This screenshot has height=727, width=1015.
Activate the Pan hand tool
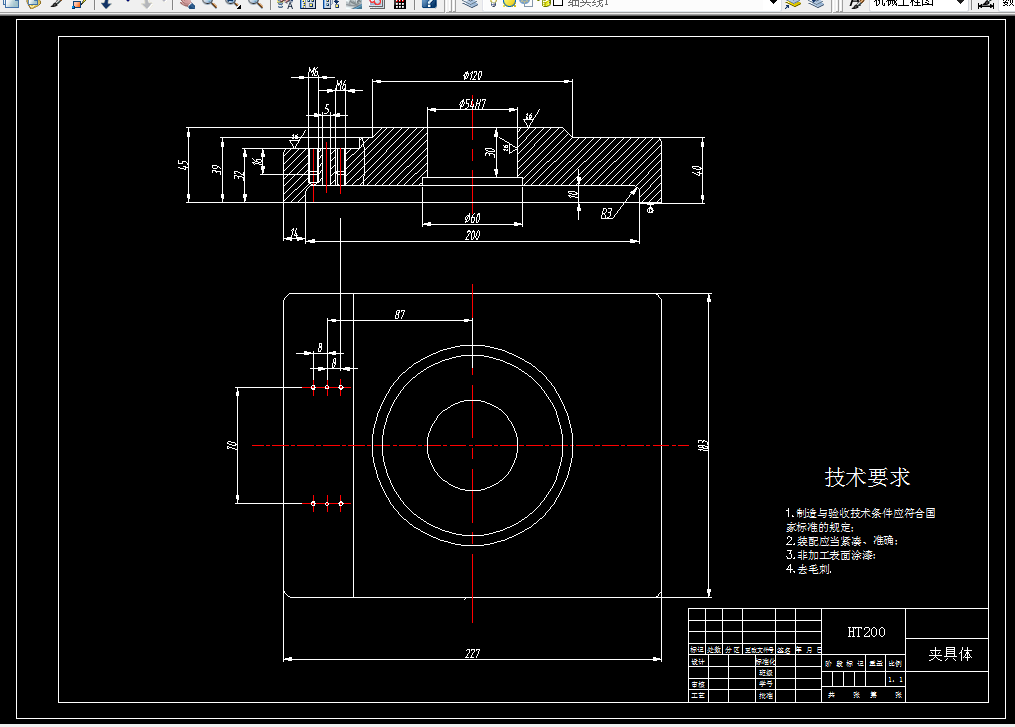pos(187,3)
